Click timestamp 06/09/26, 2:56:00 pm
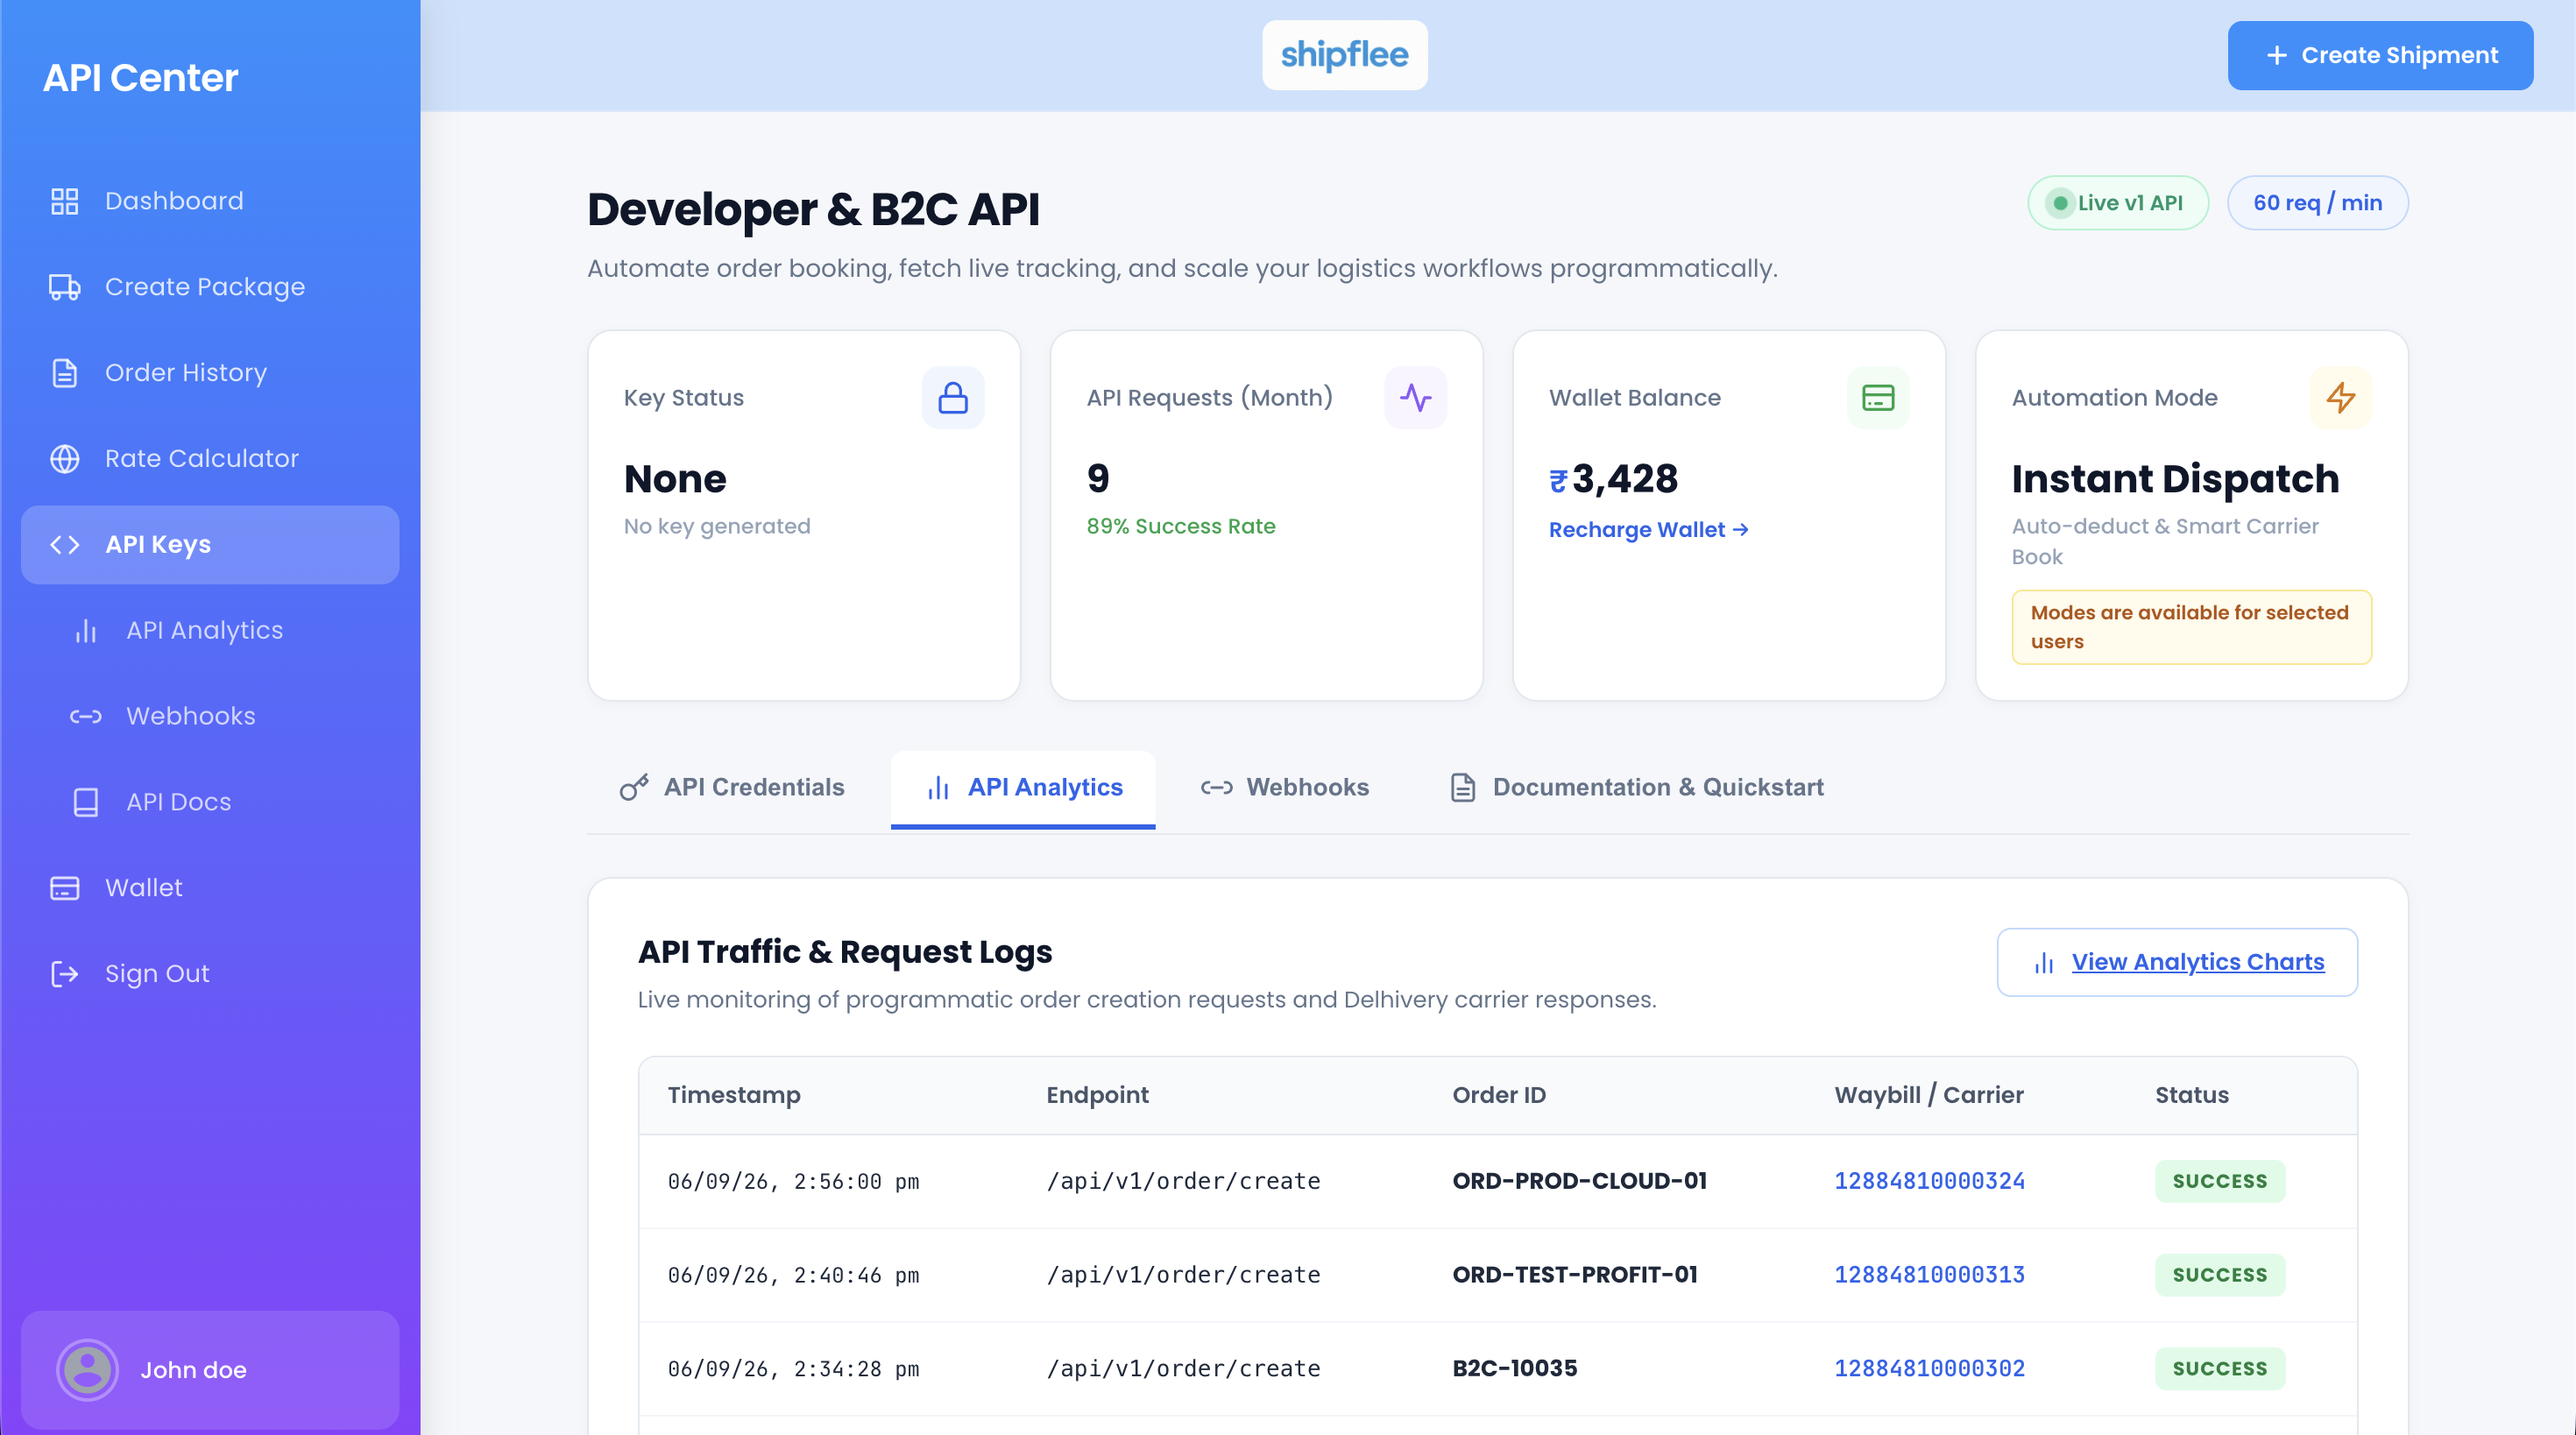 [x=793, y=1182]
